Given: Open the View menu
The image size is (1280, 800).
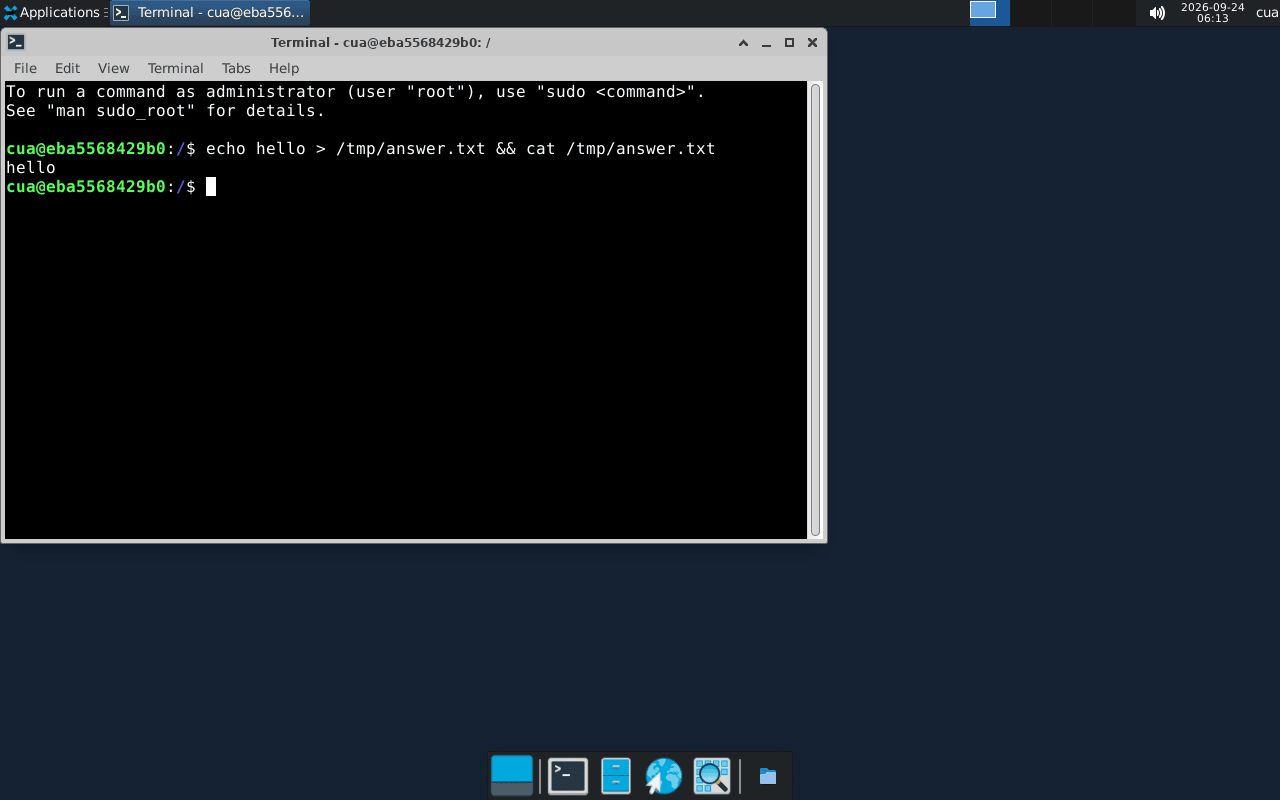Looking at the screenshot, I should 113,68.
